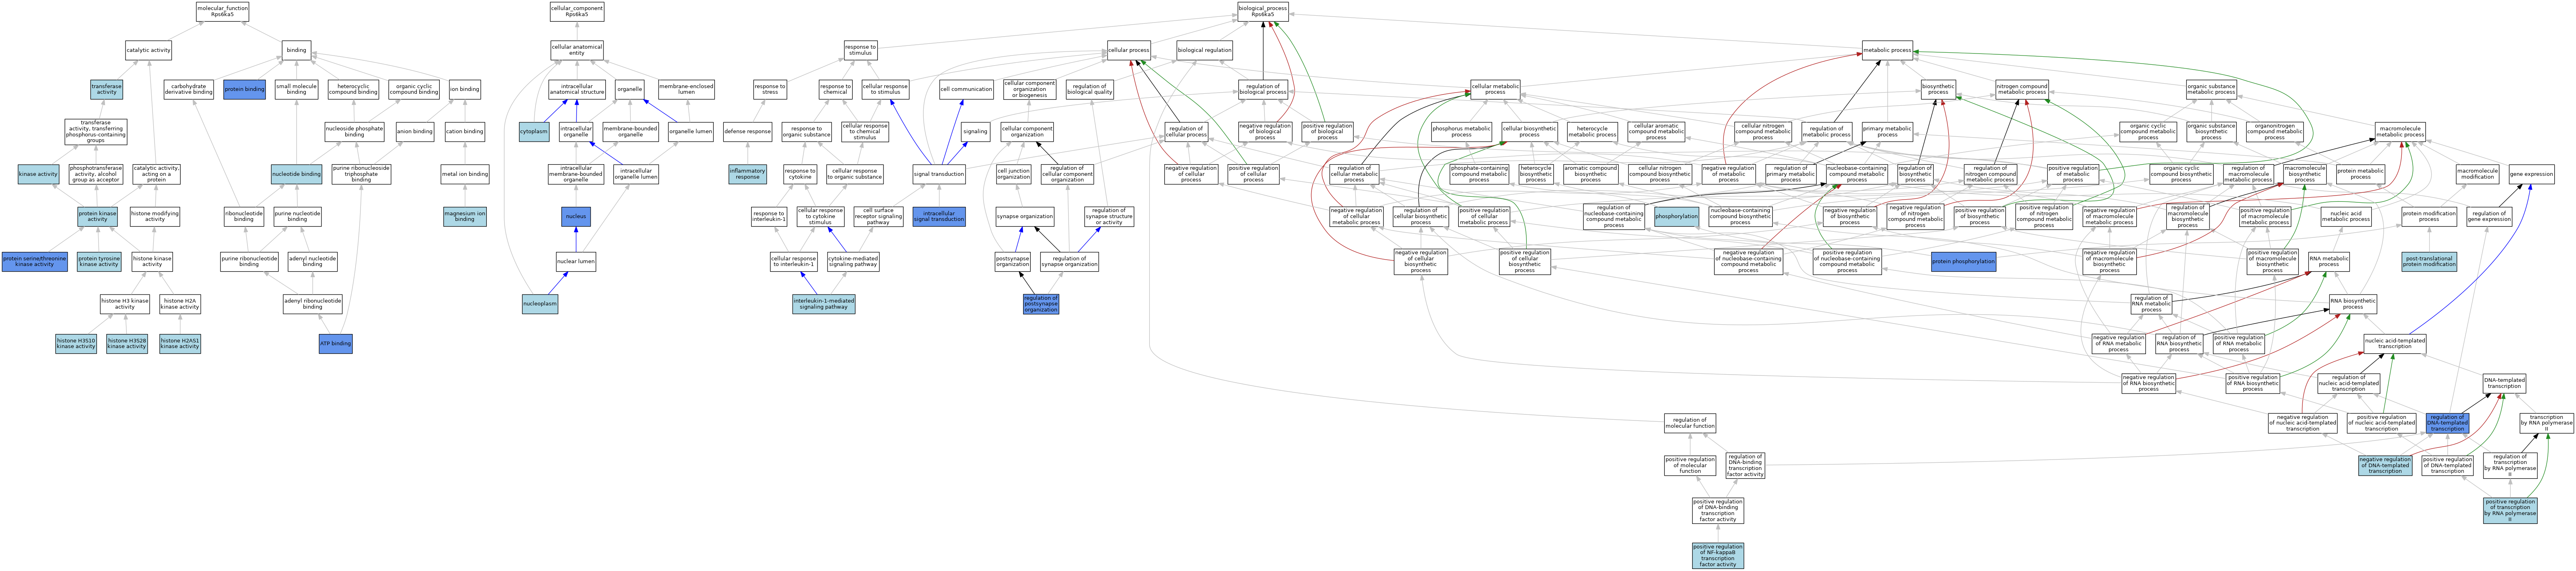This screenshot has width=2576, height=571.
Task: Click histone H3S28 kinase activity node
Action: [x=127, y=344]
